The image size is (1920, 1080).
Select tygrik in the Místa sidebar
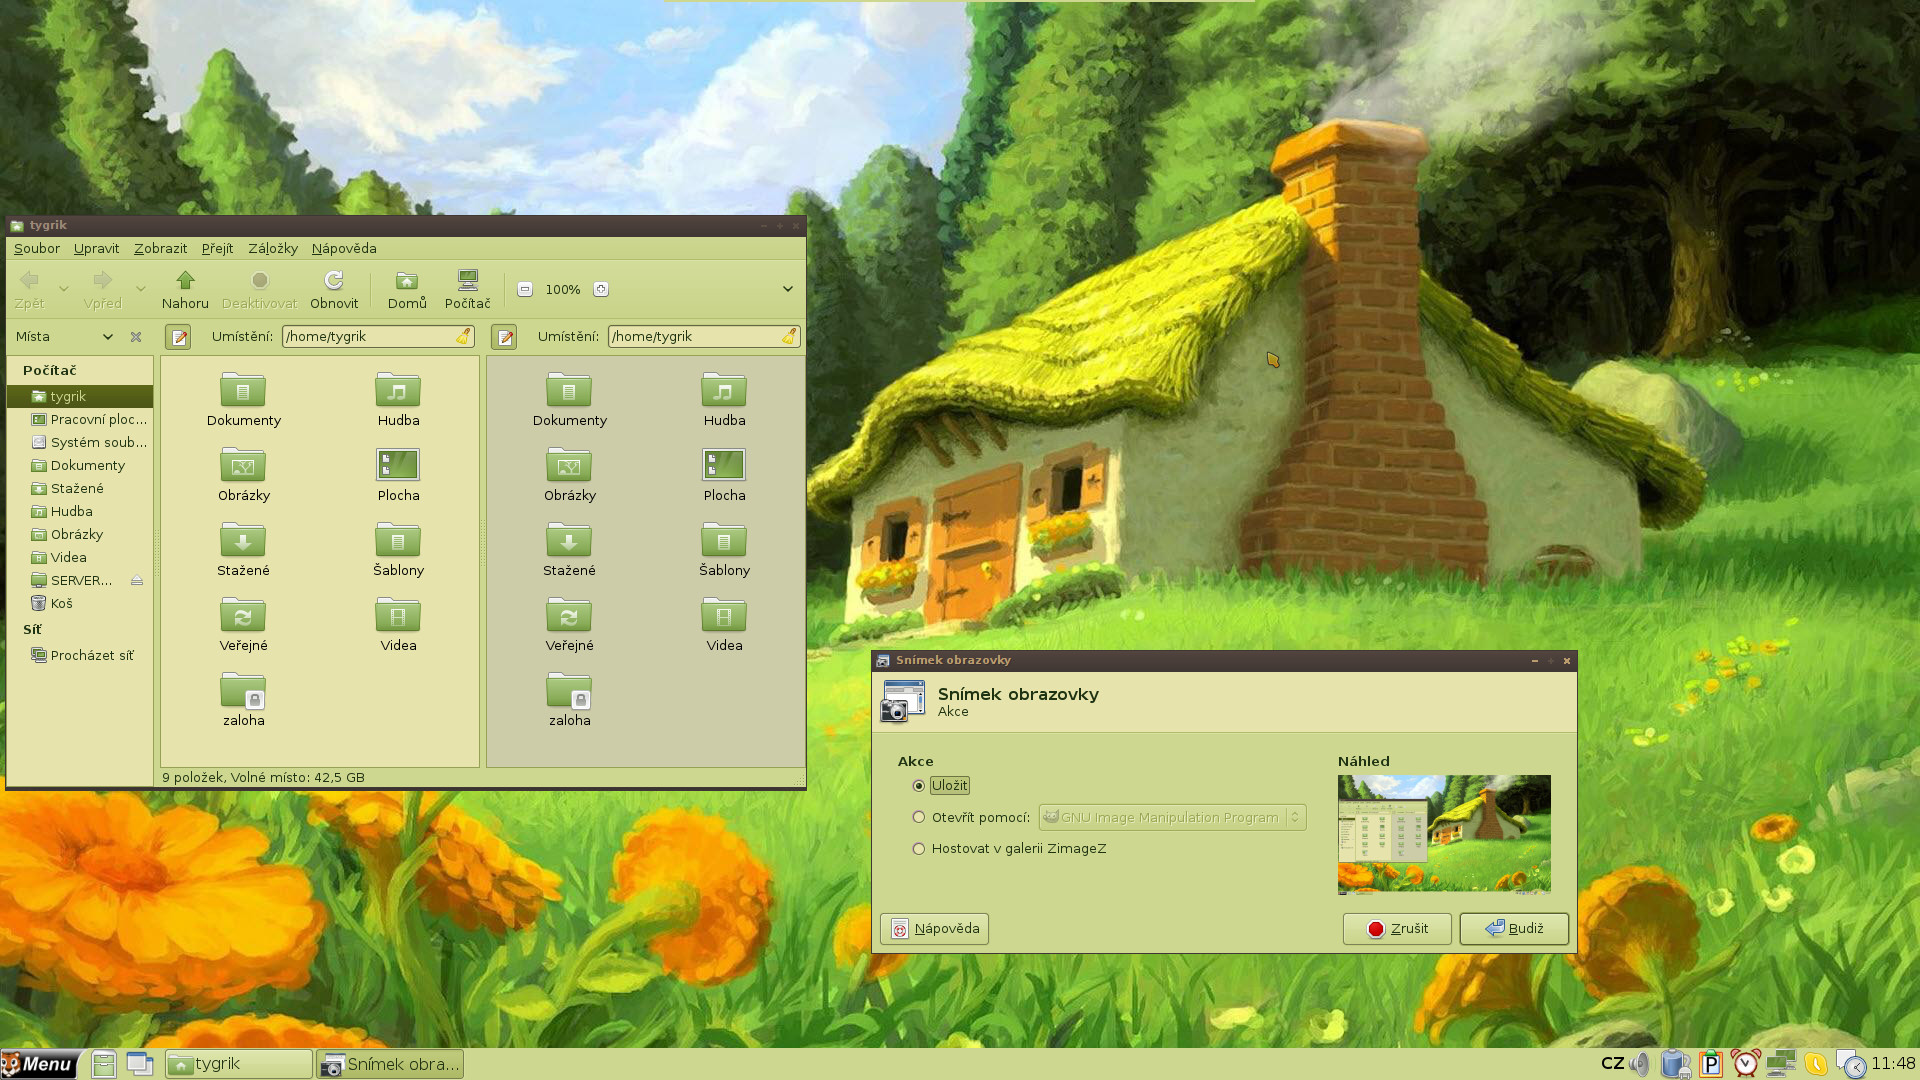(x=80, y=396)
